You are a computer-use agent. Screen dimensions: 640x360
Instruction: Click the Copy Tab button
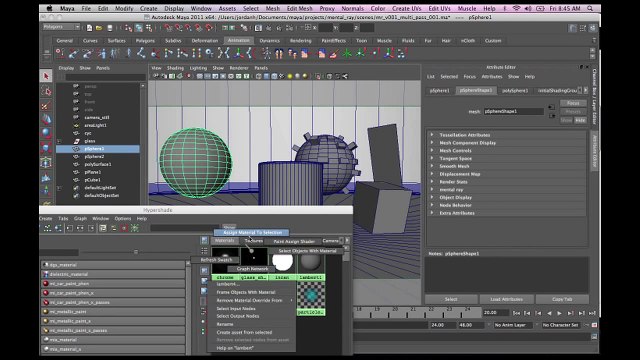pyautogui.click(x=562, y=299)
